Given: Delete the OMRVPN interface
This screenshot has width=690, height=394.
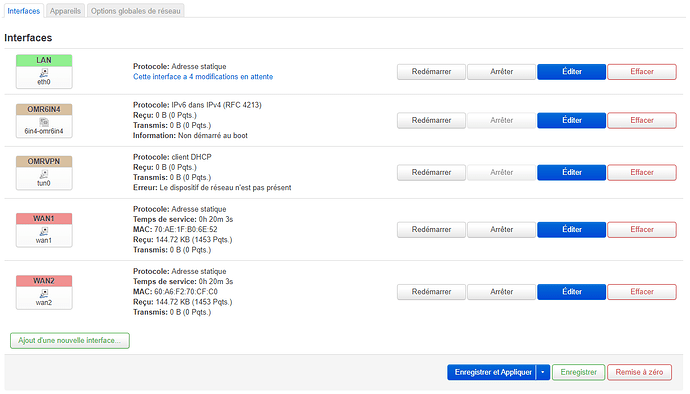Looking at the screenshot, I should (642, 173).
